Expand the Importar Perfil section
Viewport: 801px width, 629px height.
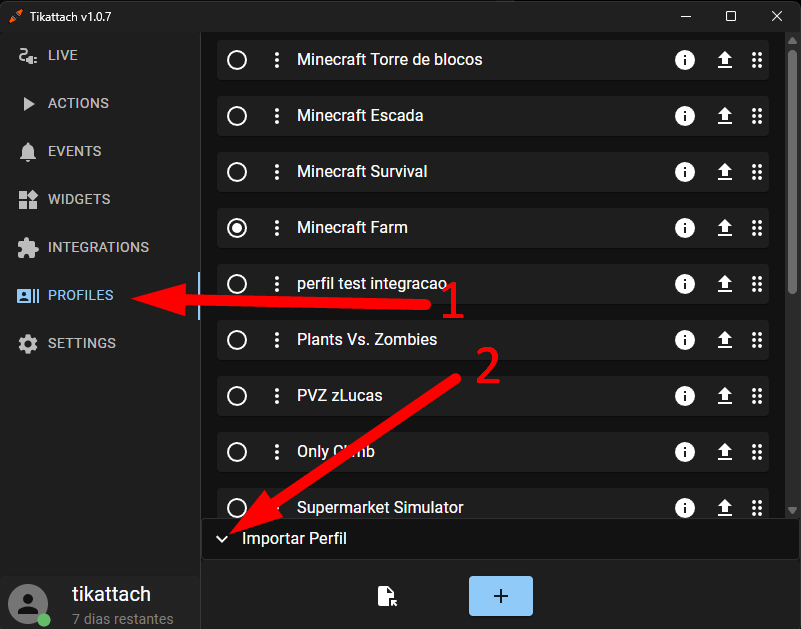click(x=500, y=539)
